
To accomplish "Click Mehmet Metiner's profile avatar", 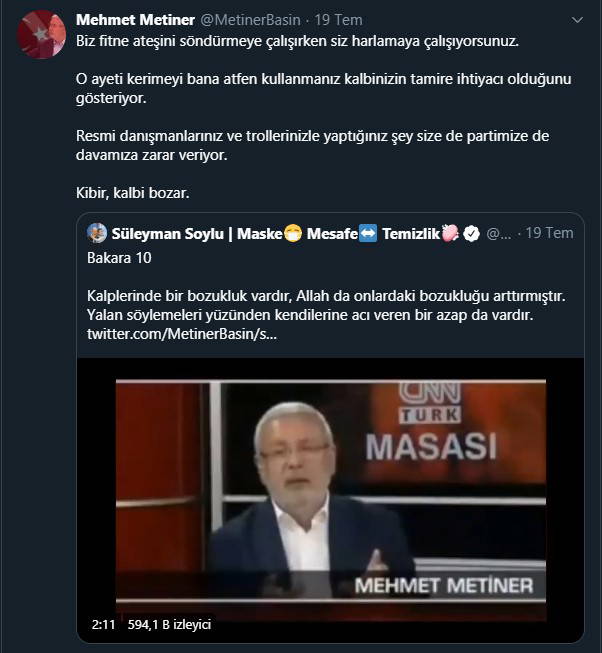I will coord(43,34).
